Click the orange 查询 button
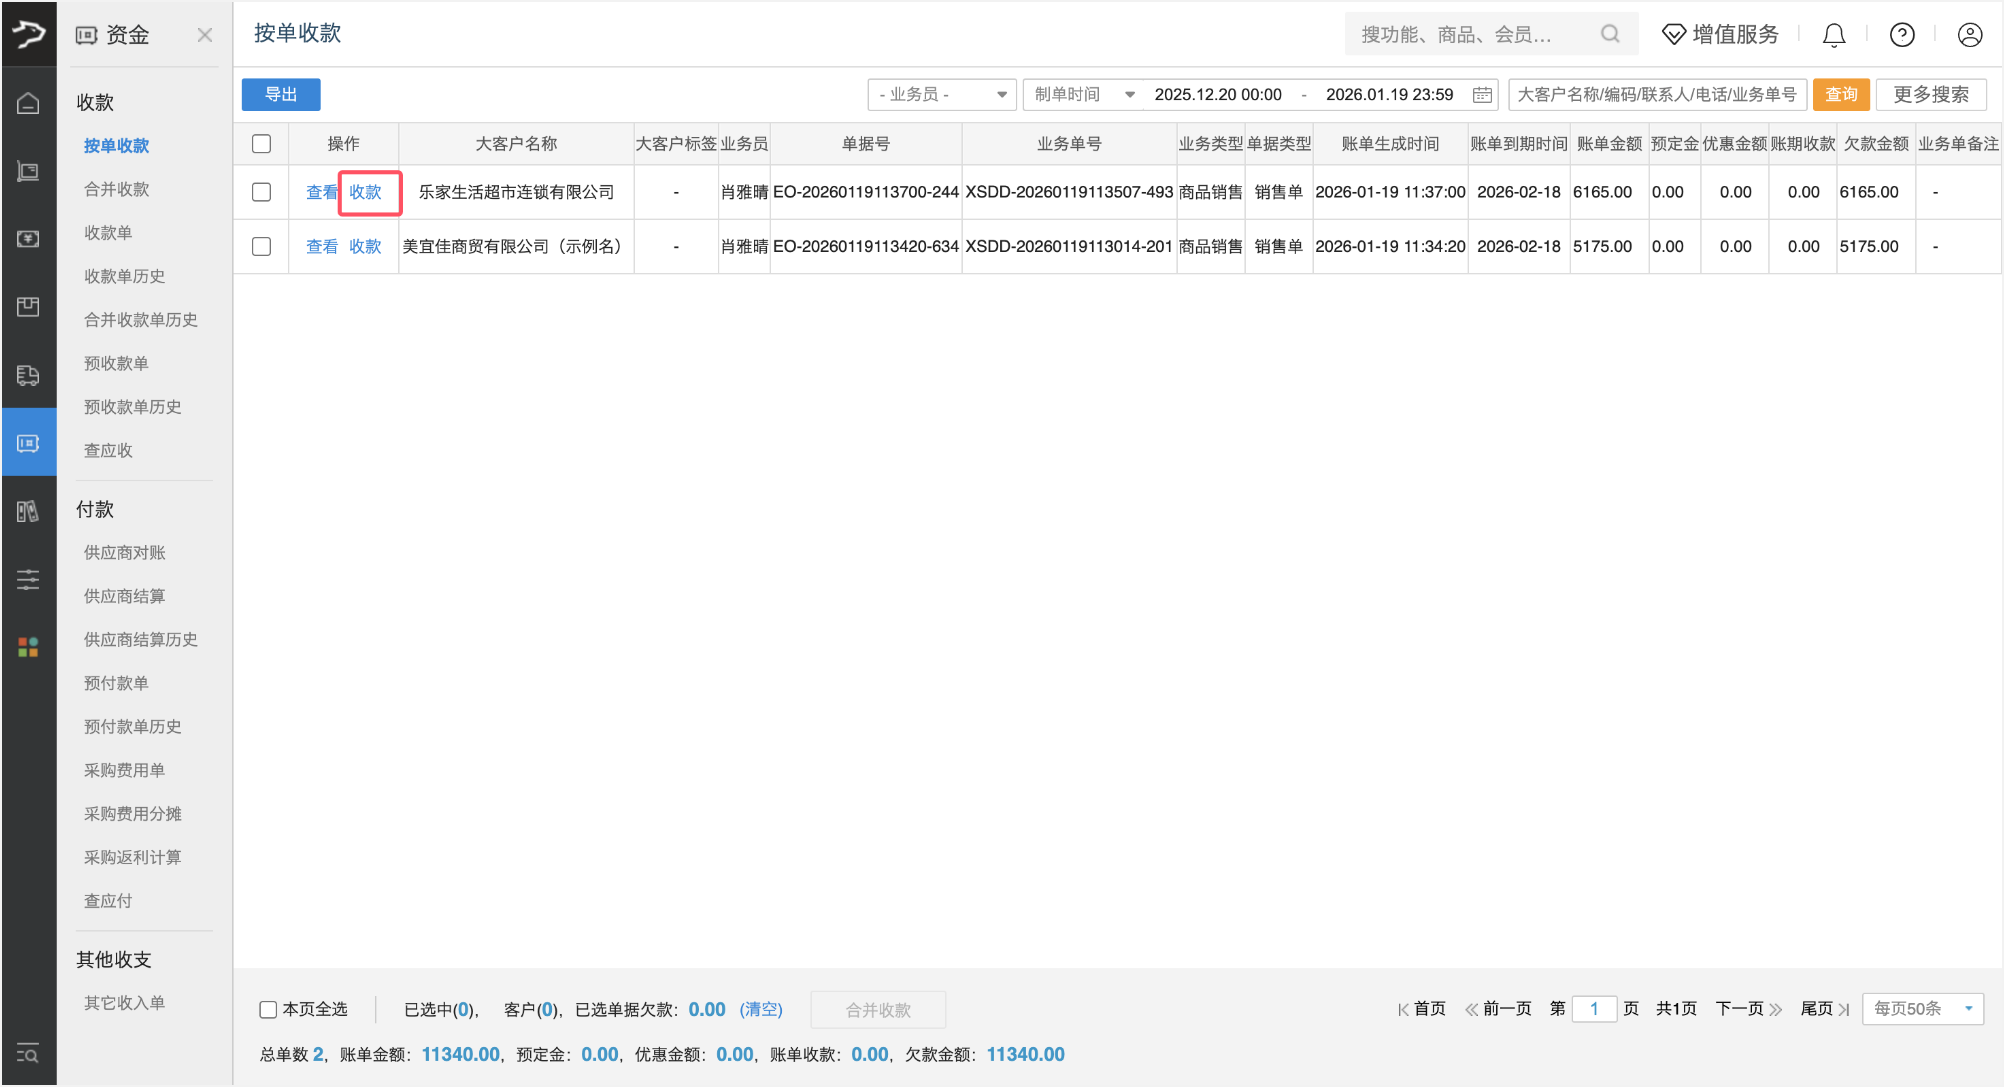The image size is (2005, 1088). pyautogui.click(x=1840, y=95)
